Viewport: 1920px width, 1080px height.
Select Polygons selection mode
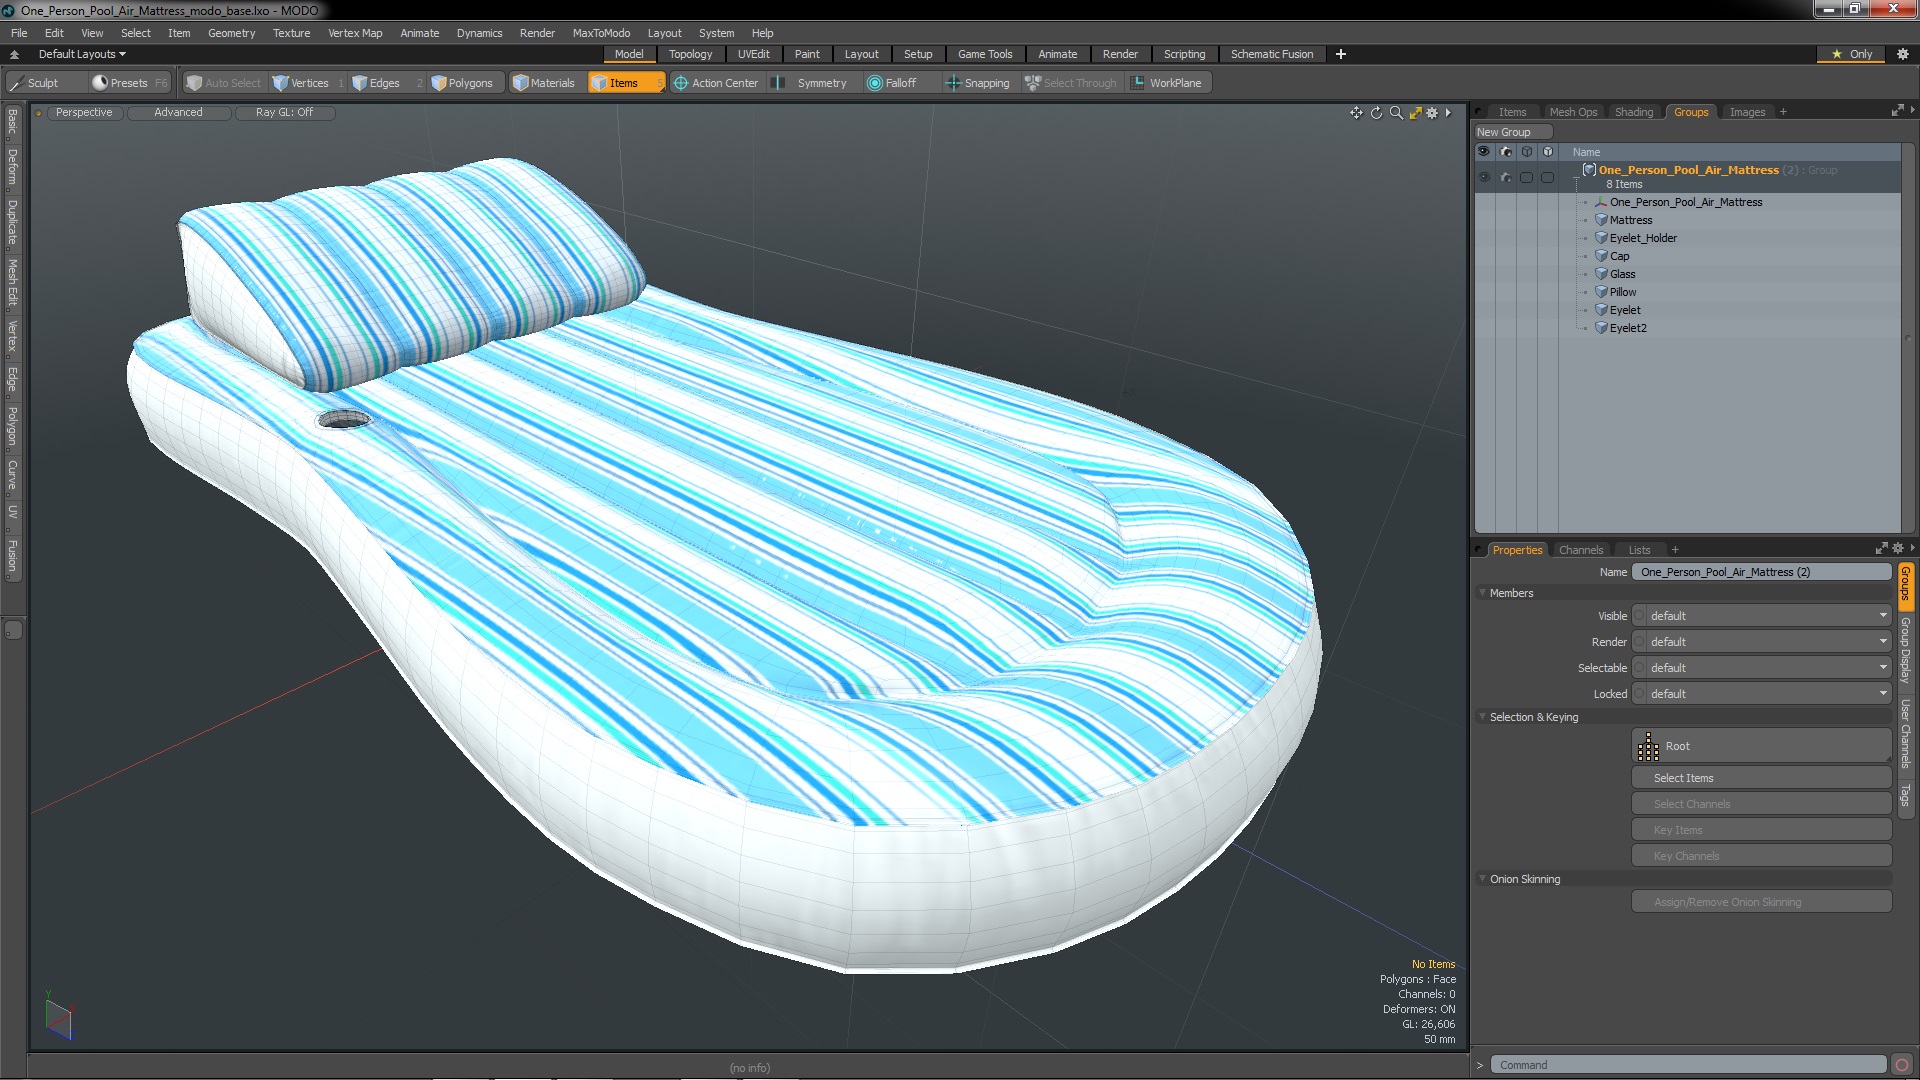tap(462, 83)
